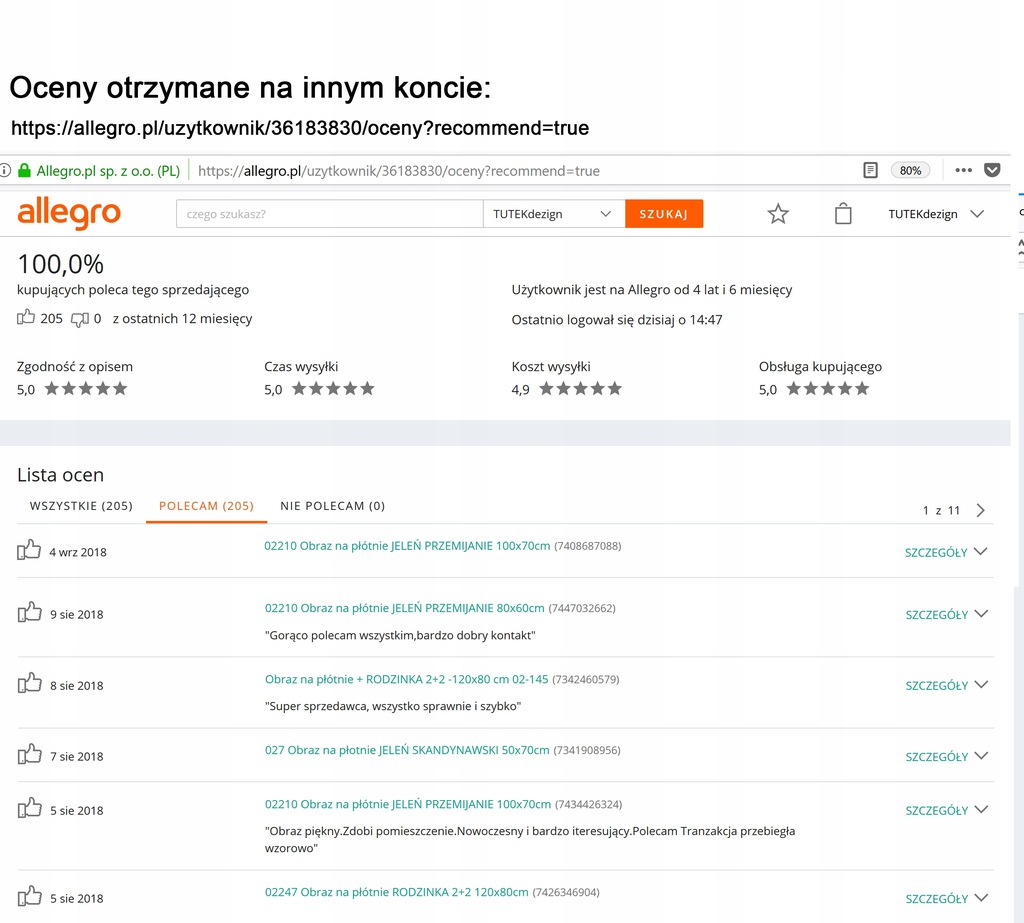Click the Zgodność z opisem star rating
1024x923 pixels.
pyautogui.click(x=86, y=389)
